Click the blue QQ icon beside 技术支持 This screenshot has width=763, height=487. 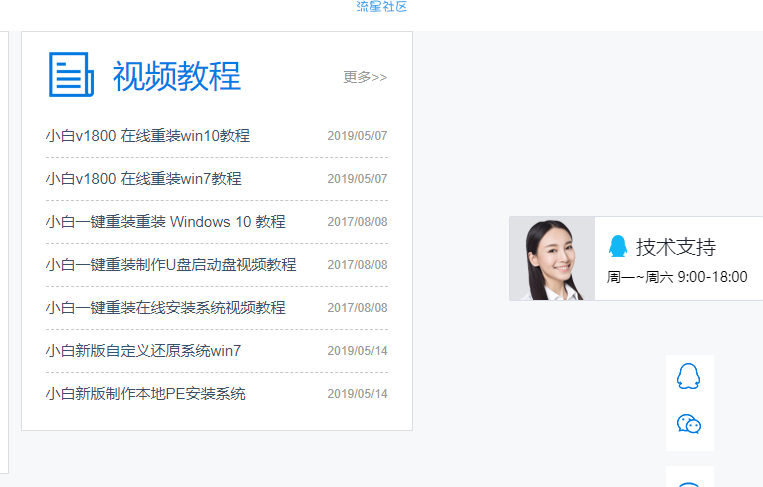618,246
